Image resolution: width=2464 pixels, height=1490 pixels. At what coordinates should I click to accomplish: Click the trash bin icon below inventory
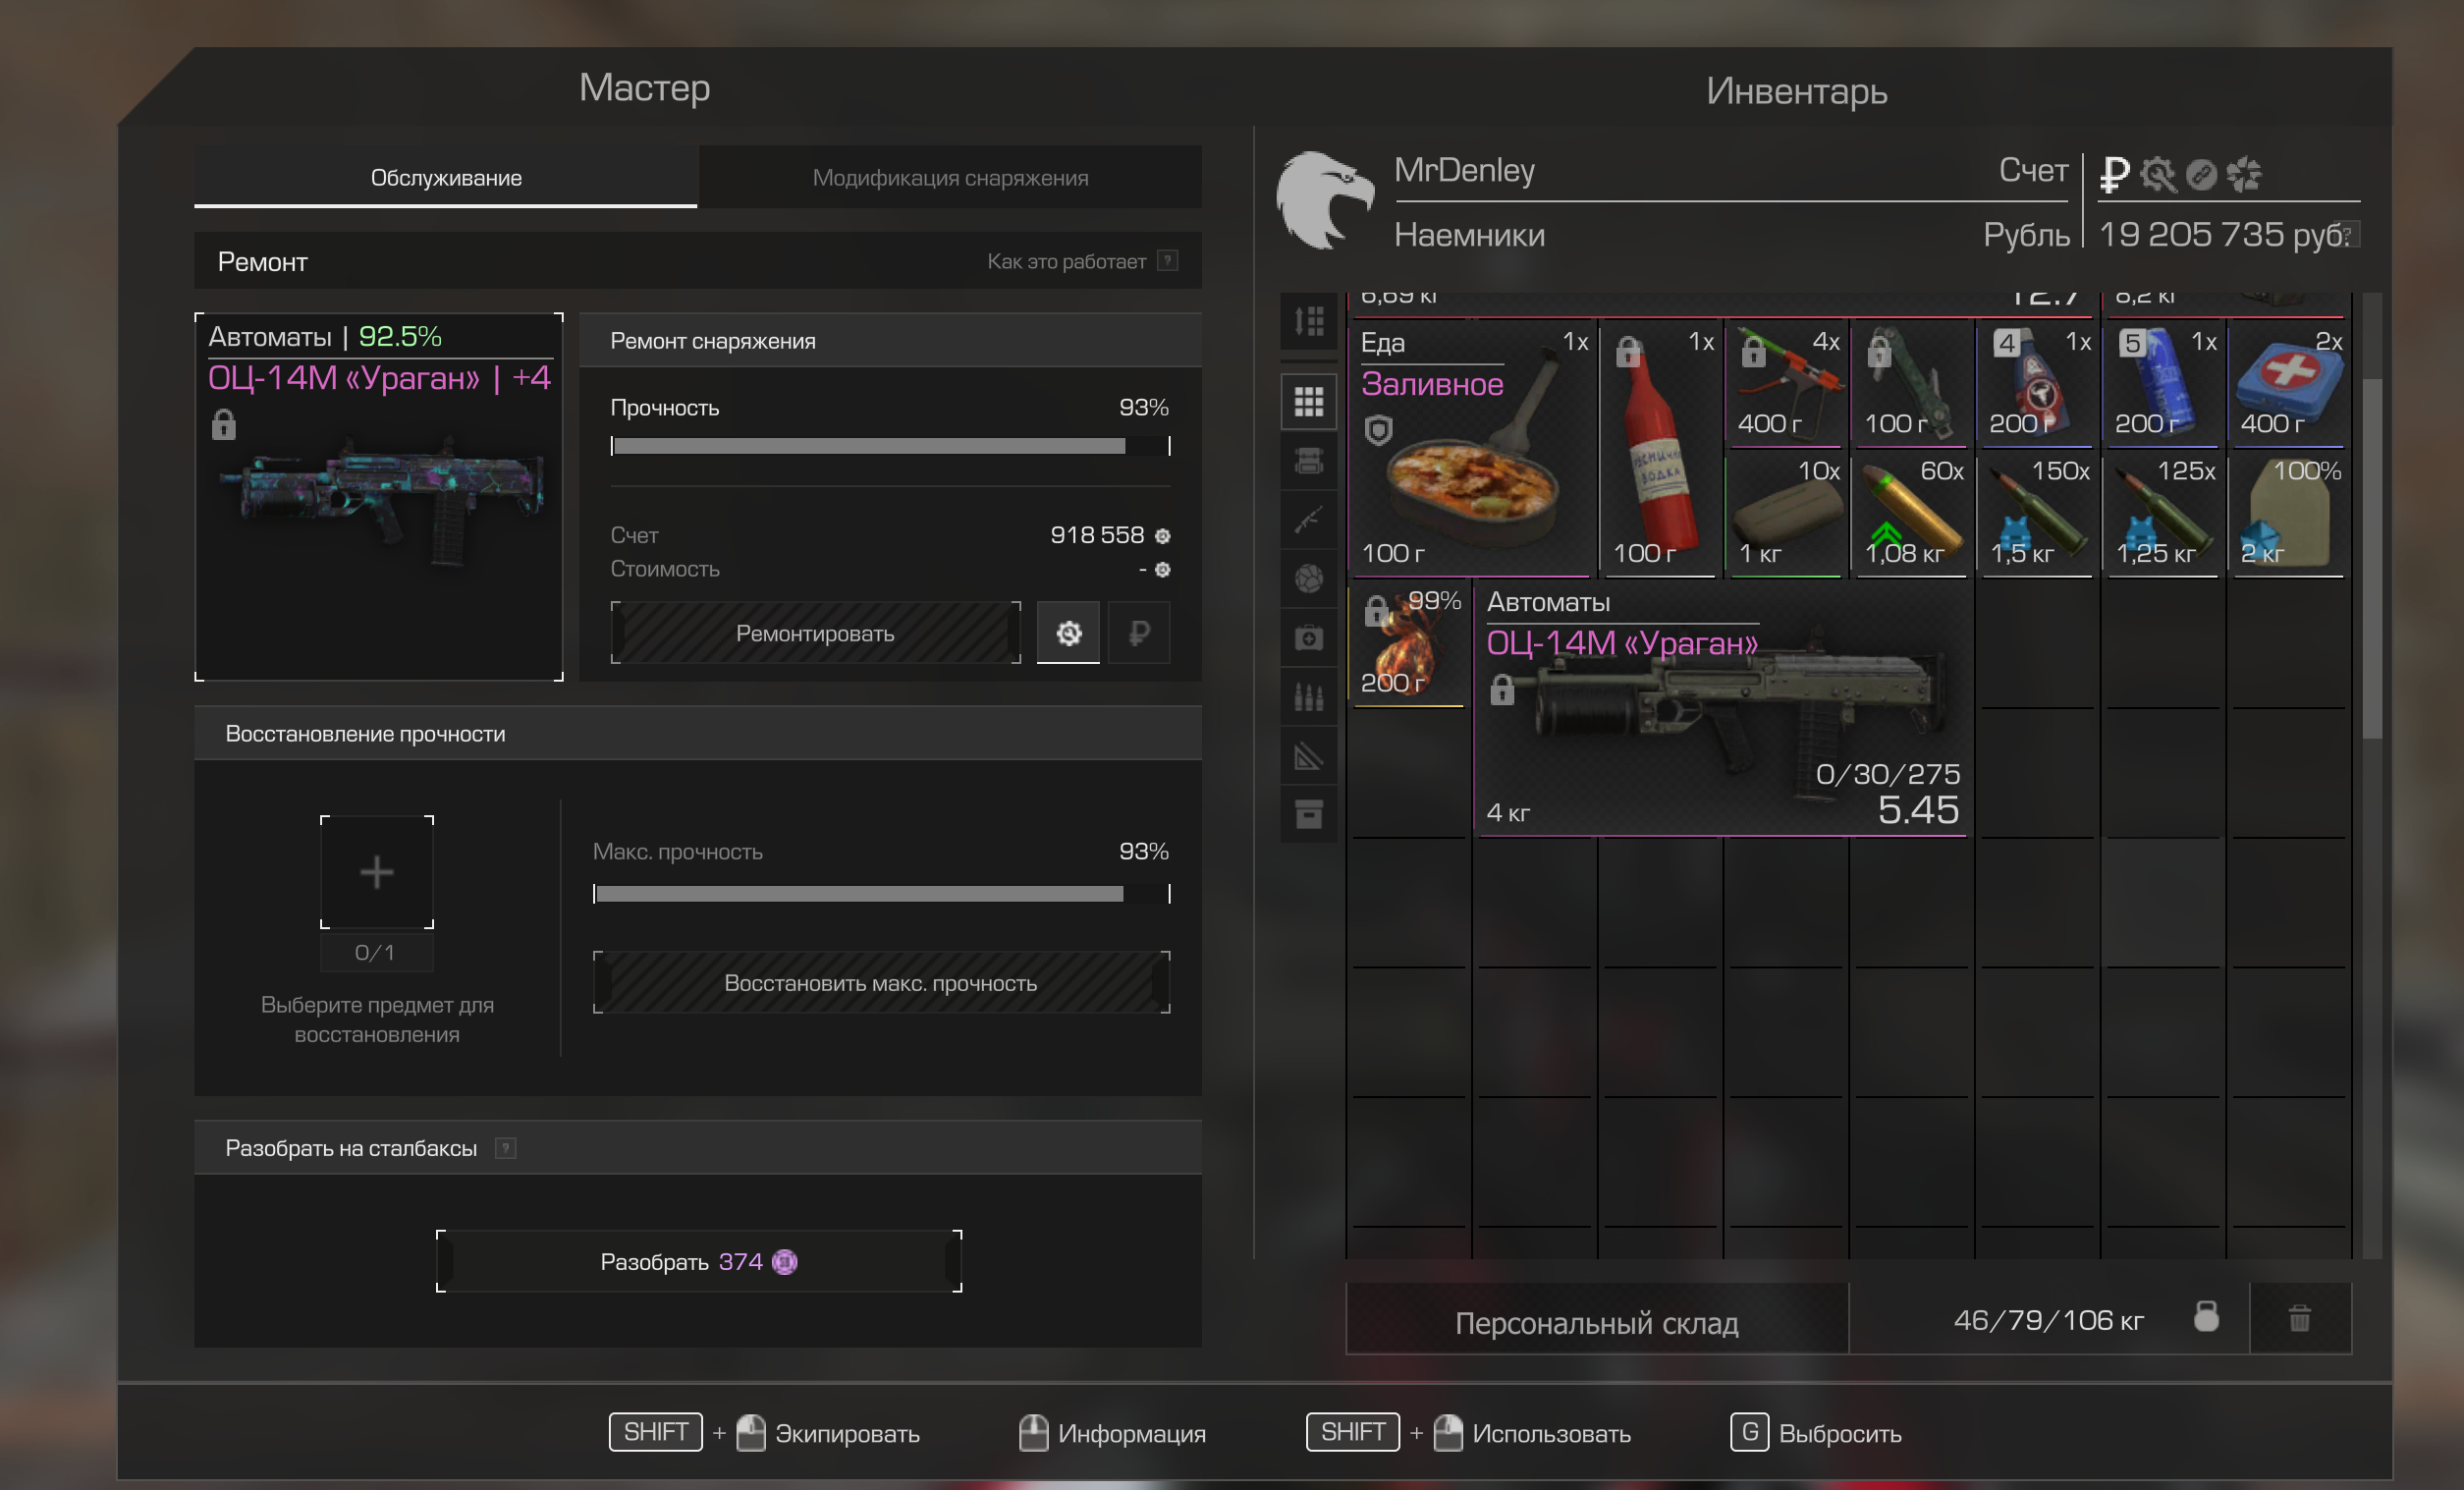point(2300,1319)
